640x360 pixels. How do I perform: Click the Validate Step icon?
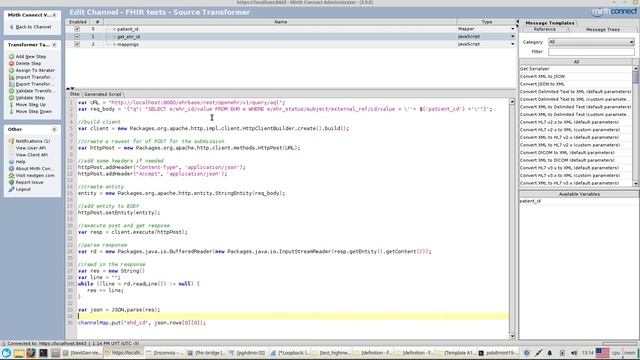11,98
